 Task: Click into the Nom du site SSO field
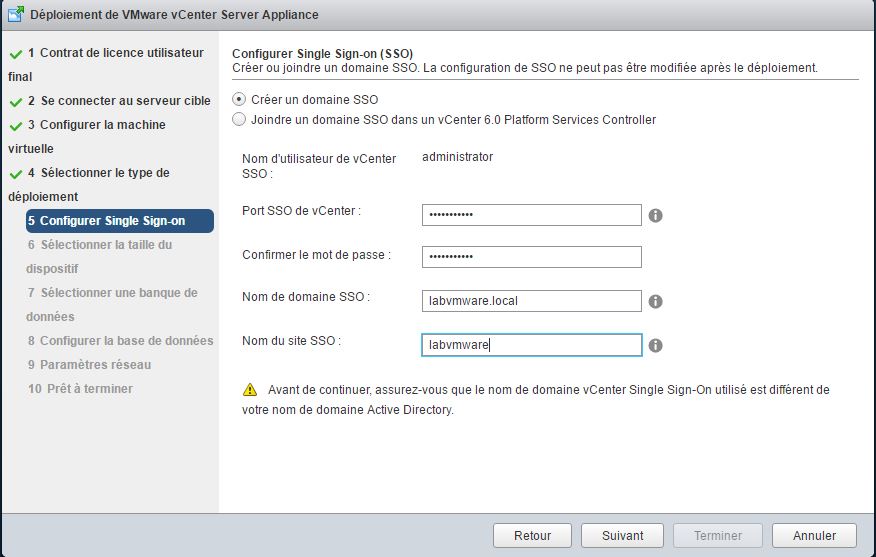click(x=531, y=345)
